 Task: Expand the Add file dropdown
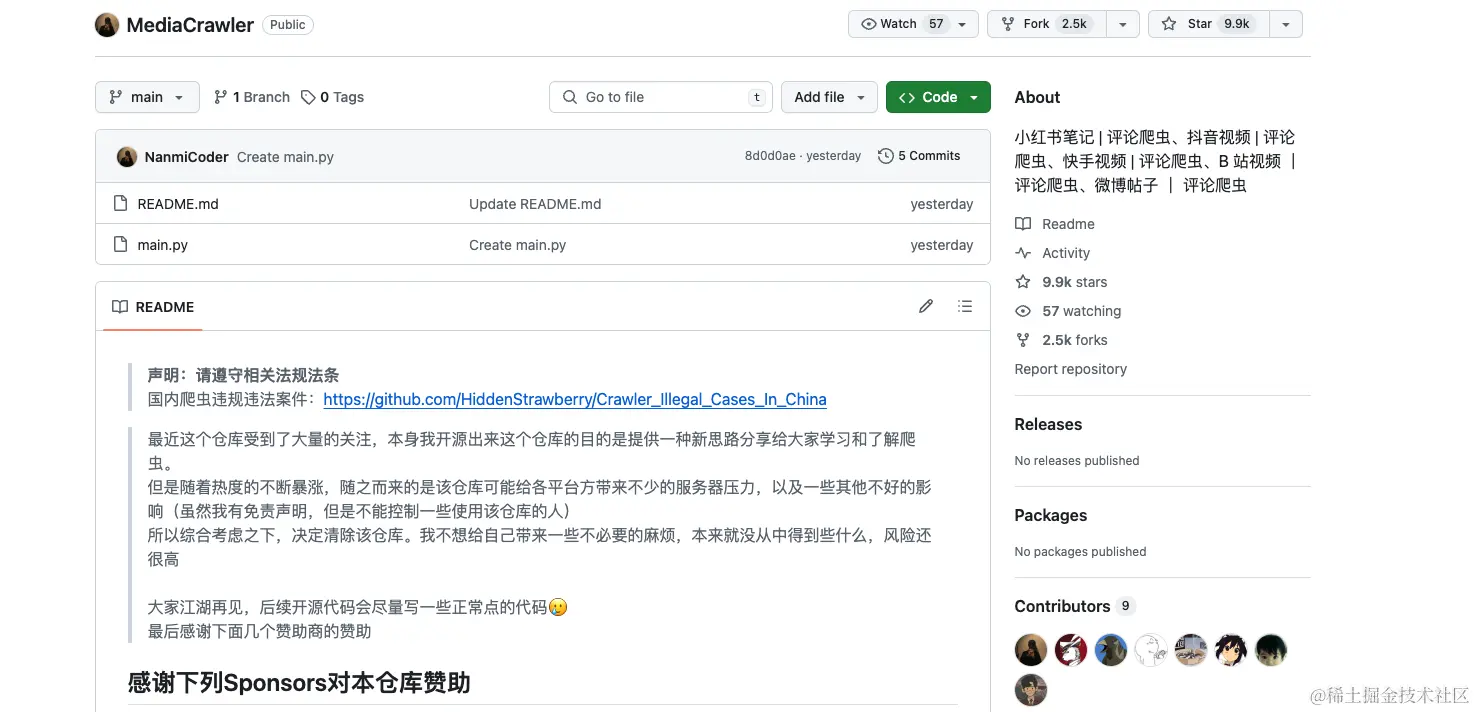pos(829,97)
